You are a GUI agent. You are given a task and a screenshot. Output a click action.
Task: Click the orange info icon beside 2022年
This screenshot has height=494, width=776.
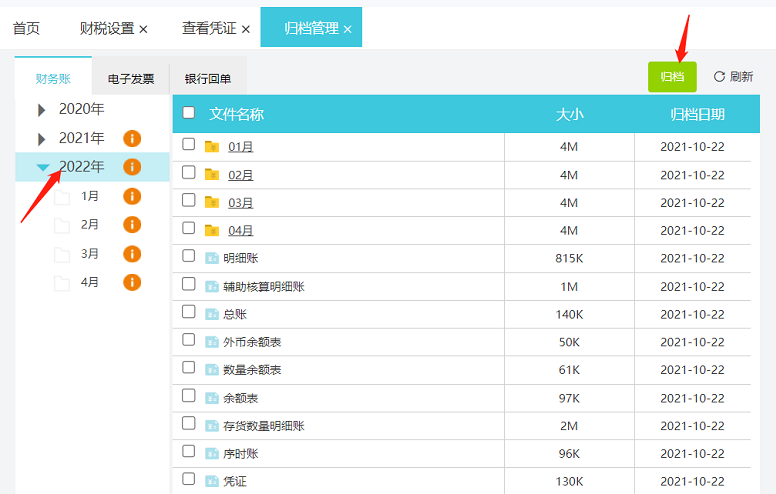click(132, 167)
